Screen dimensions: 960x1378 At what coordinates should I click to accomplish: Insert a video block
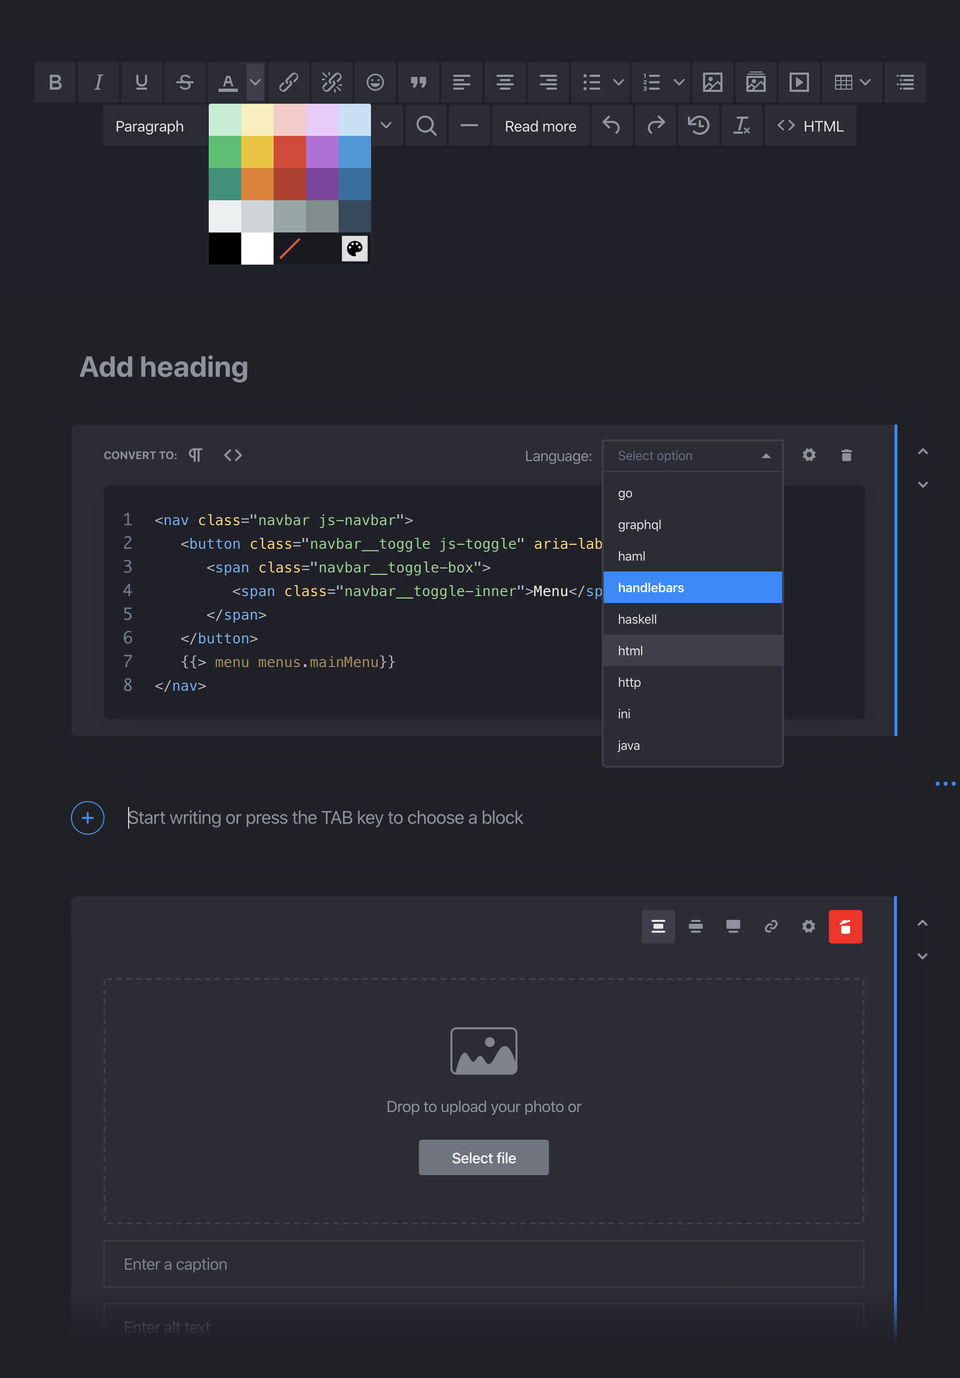[x=799, y=82]
